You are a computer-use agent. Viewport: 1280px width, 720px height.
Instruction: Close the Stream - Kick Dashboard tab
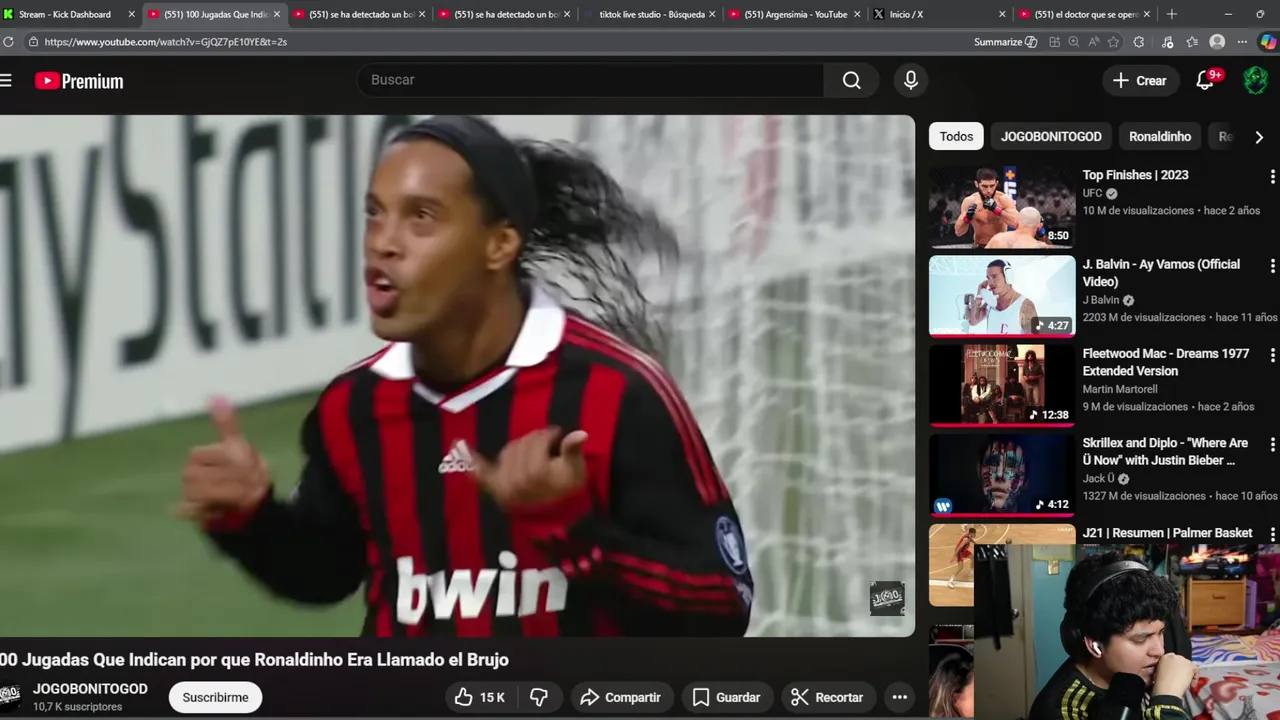131,14
